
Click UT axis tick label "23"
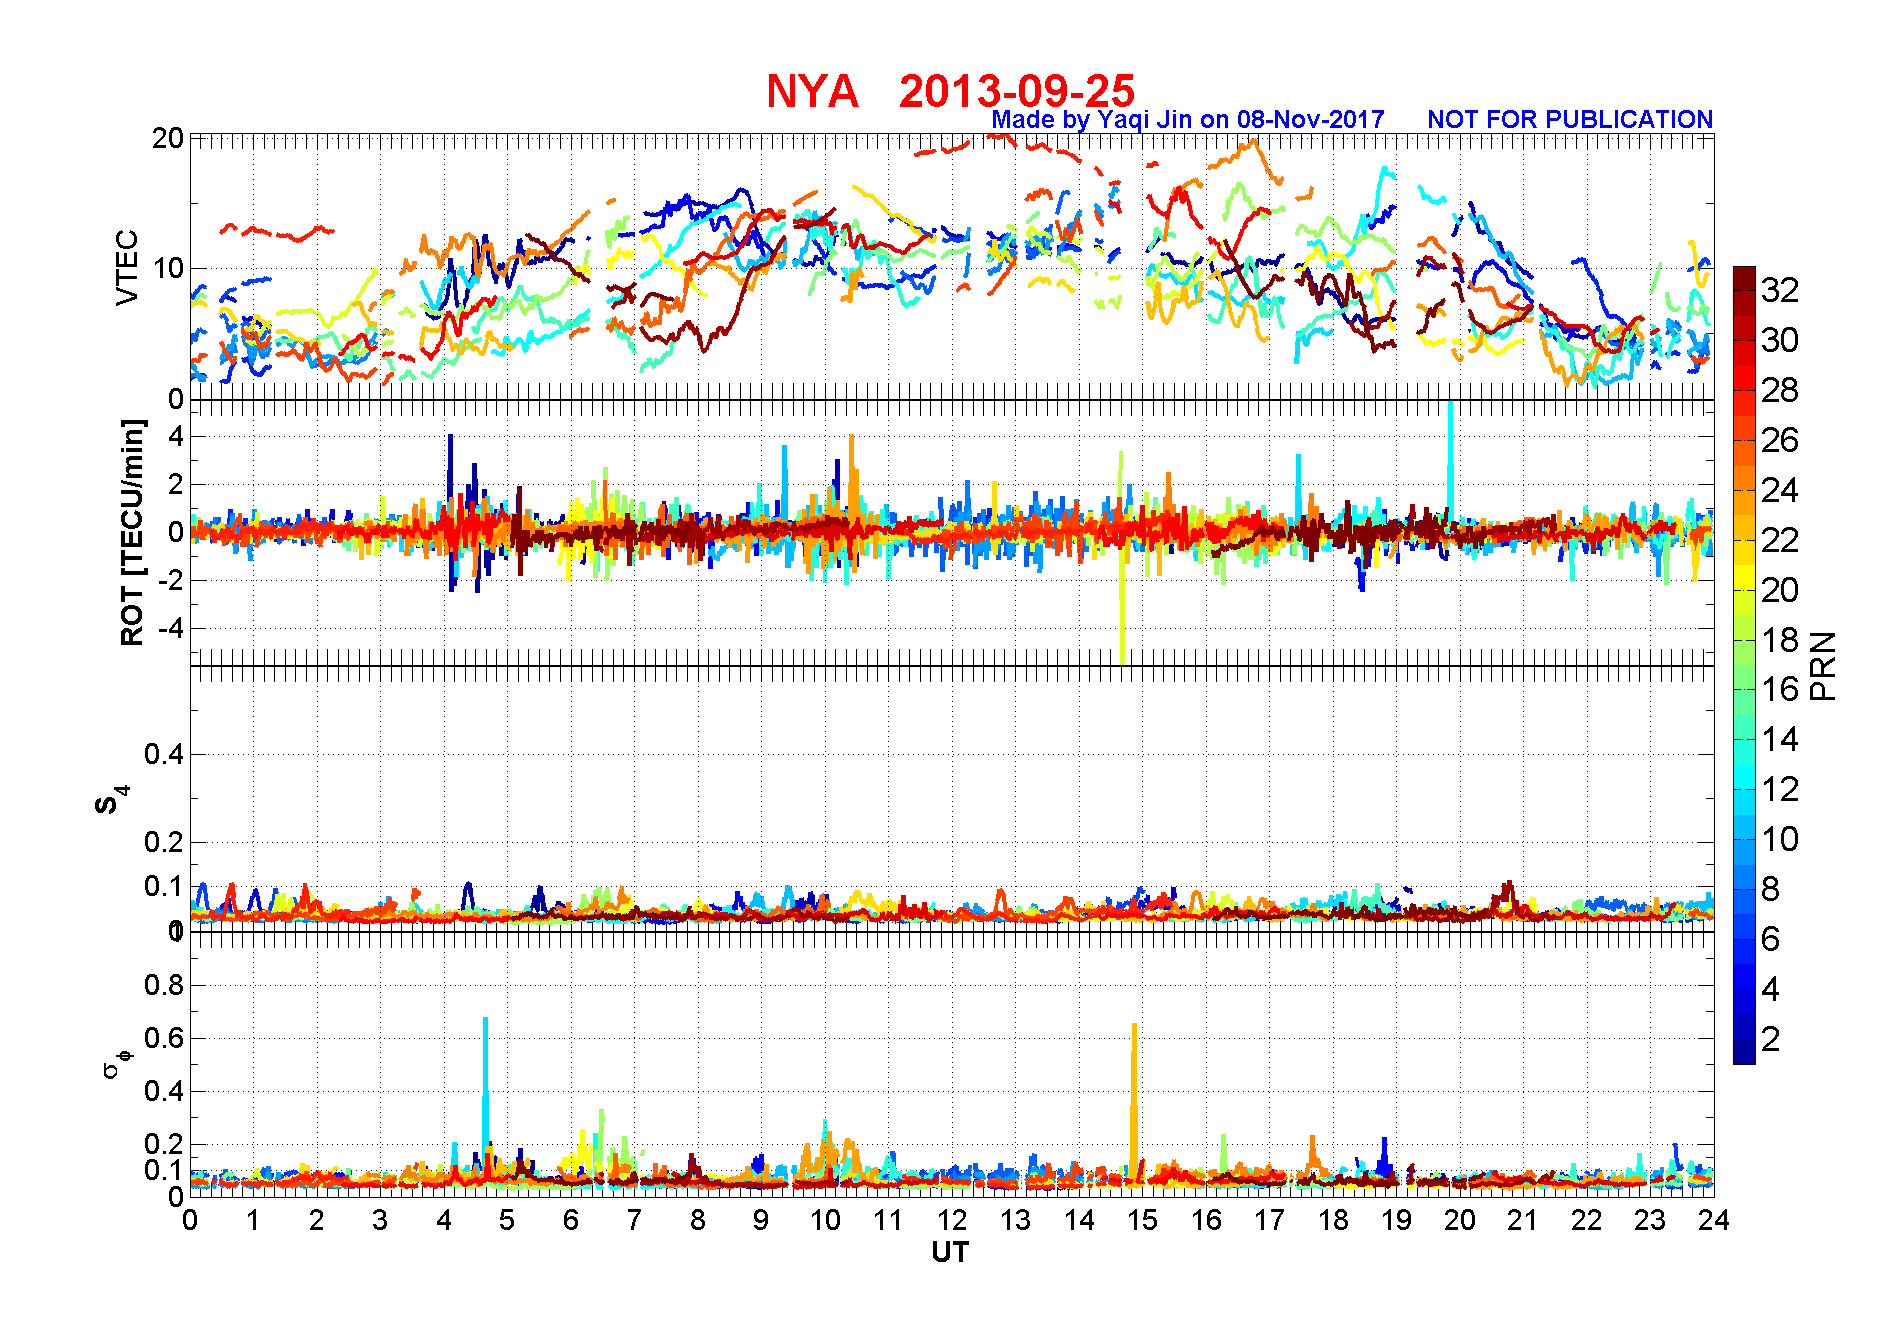coord(1650,1220)
